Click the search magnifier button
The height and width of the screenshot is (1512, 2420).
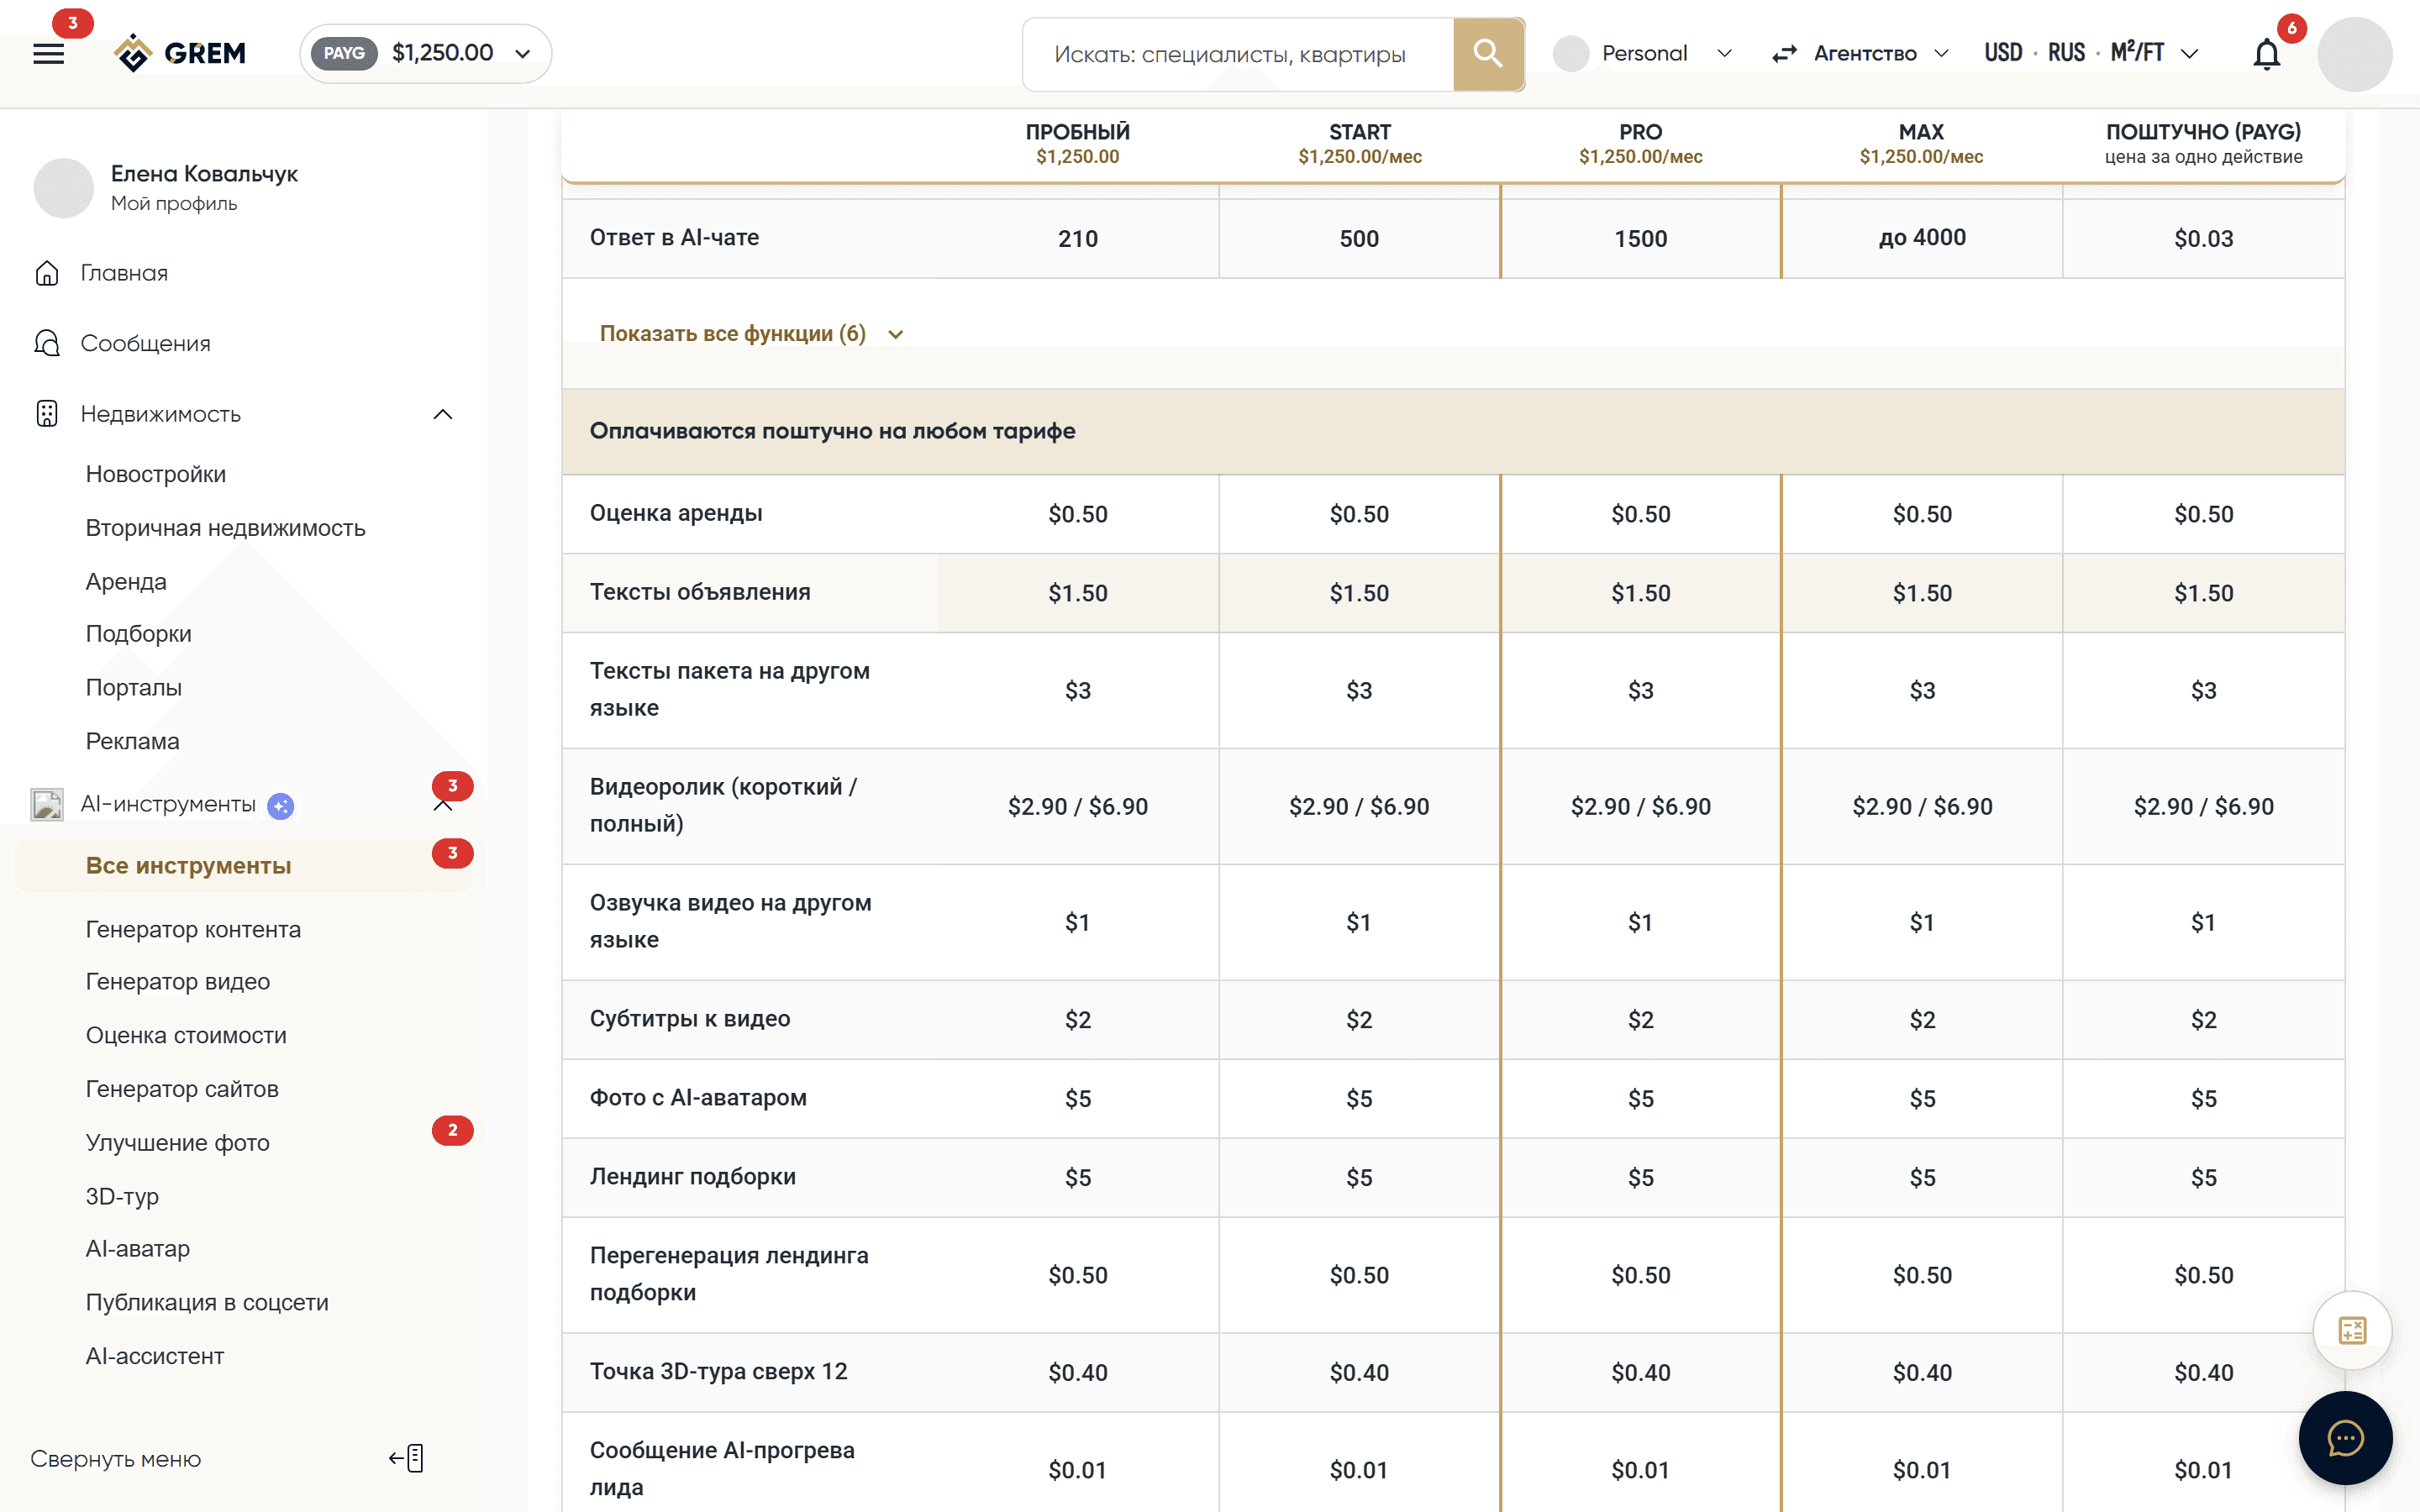[1488, 54]
